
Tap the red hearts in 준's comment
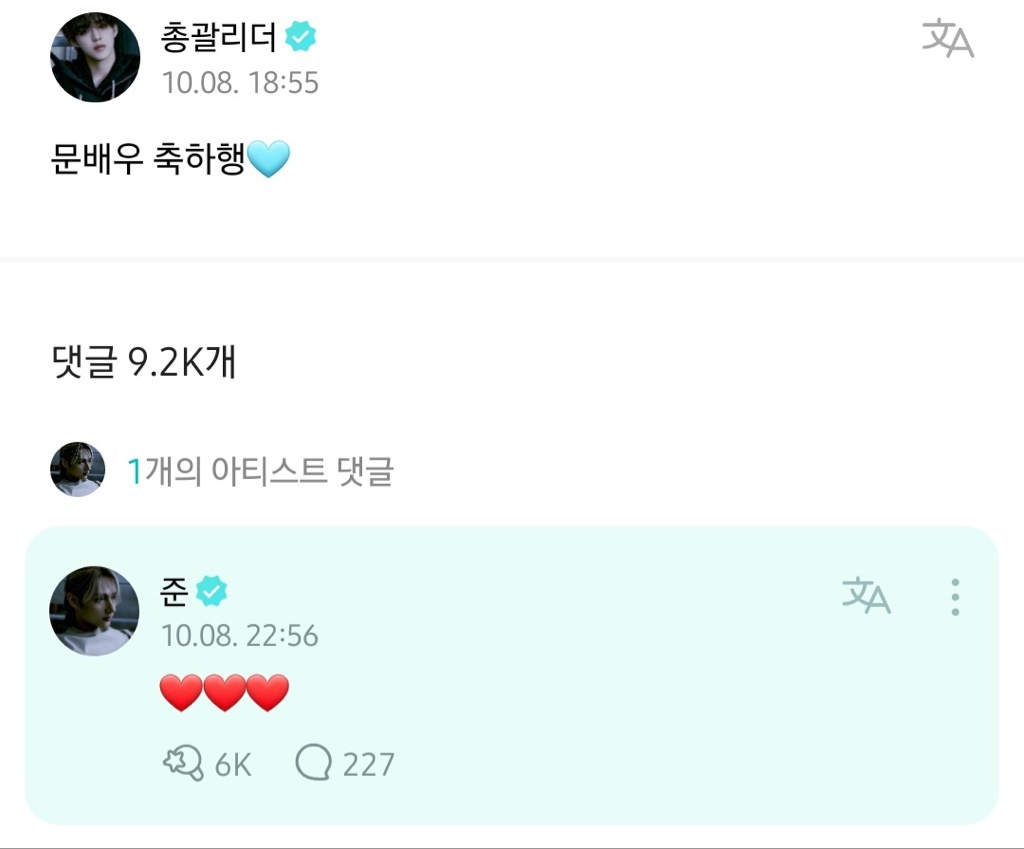pyautogui.click(x=224, y=693)
